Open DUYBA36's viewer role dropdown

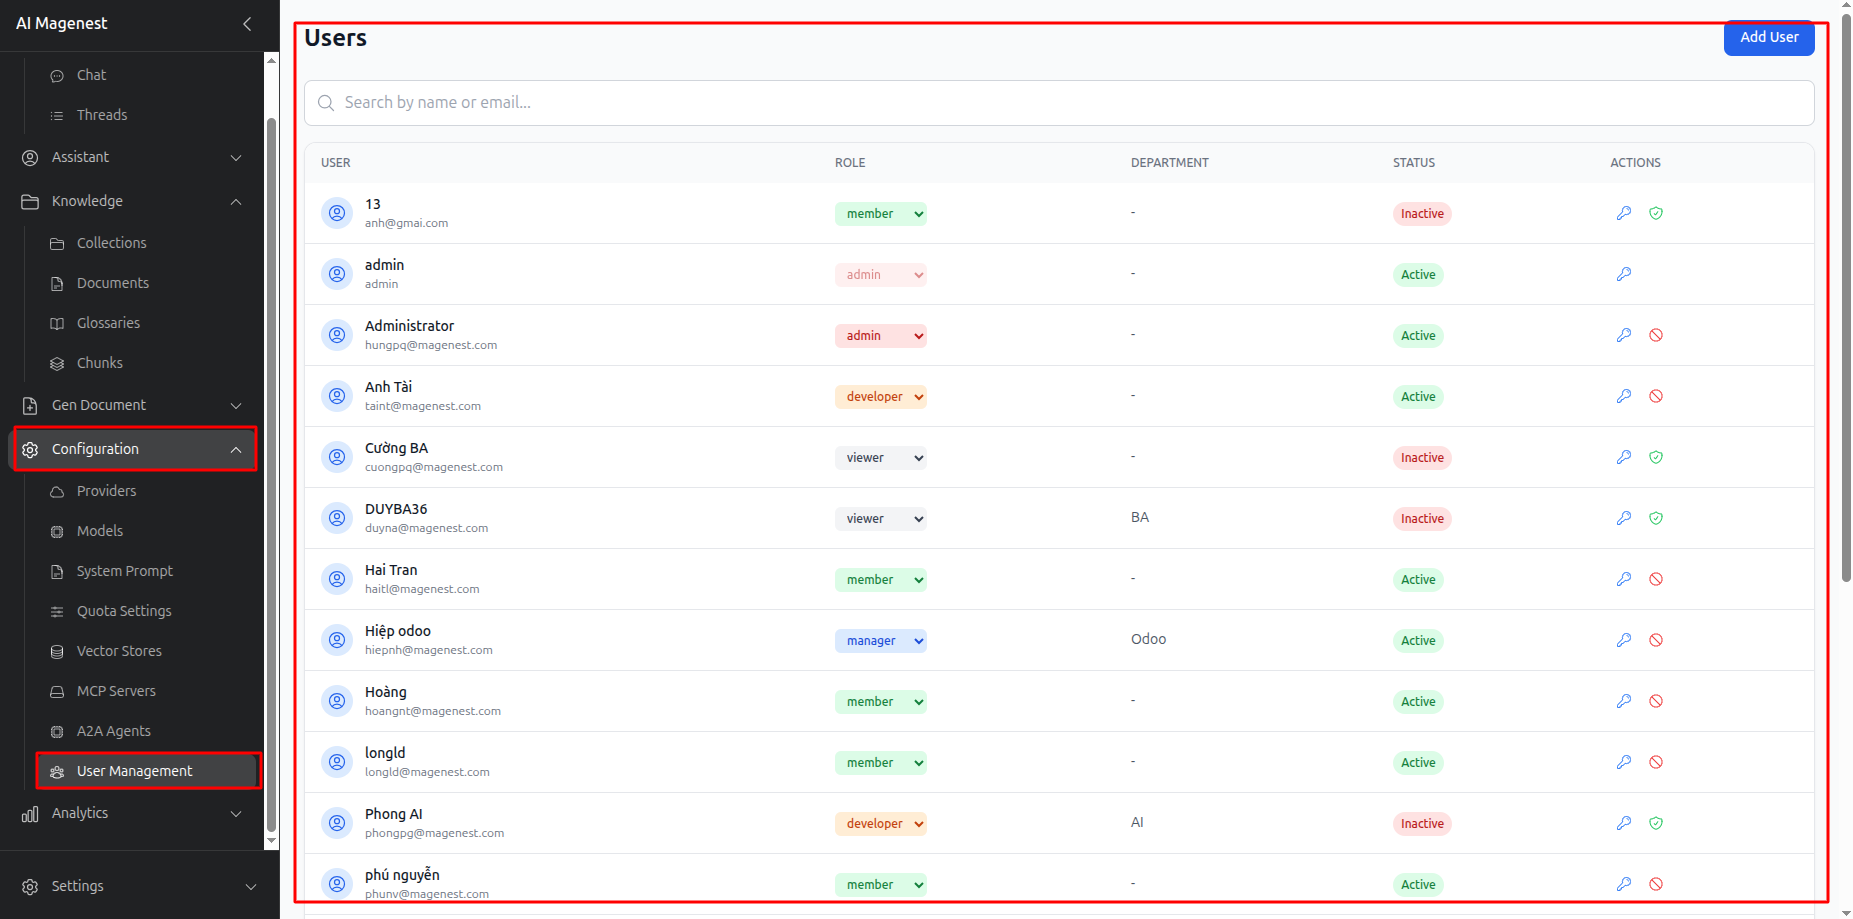click(x=881, y=519)
